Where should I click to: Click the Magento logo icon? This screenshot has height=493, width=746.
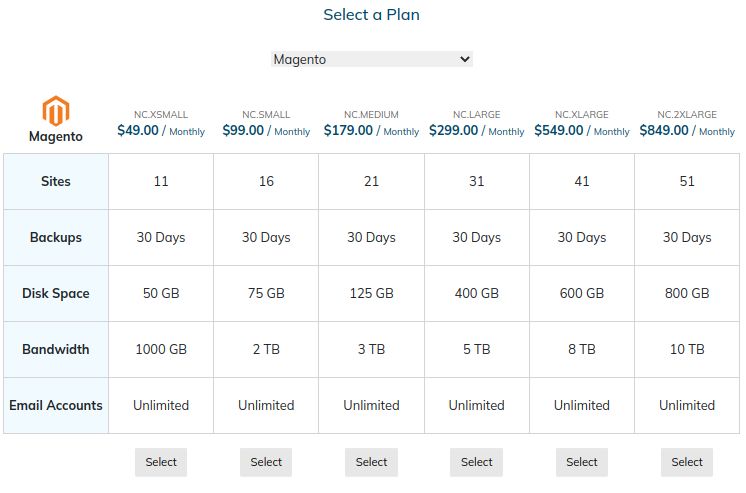(56, 110)
